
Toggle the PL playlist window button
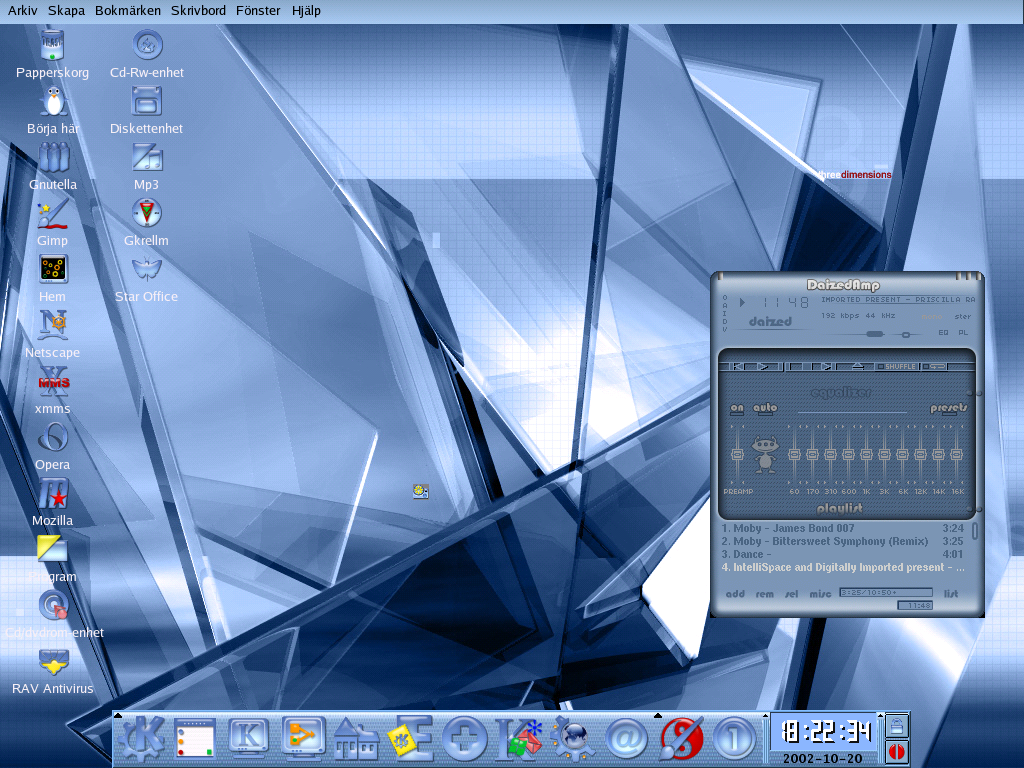[x=963, y=332]
